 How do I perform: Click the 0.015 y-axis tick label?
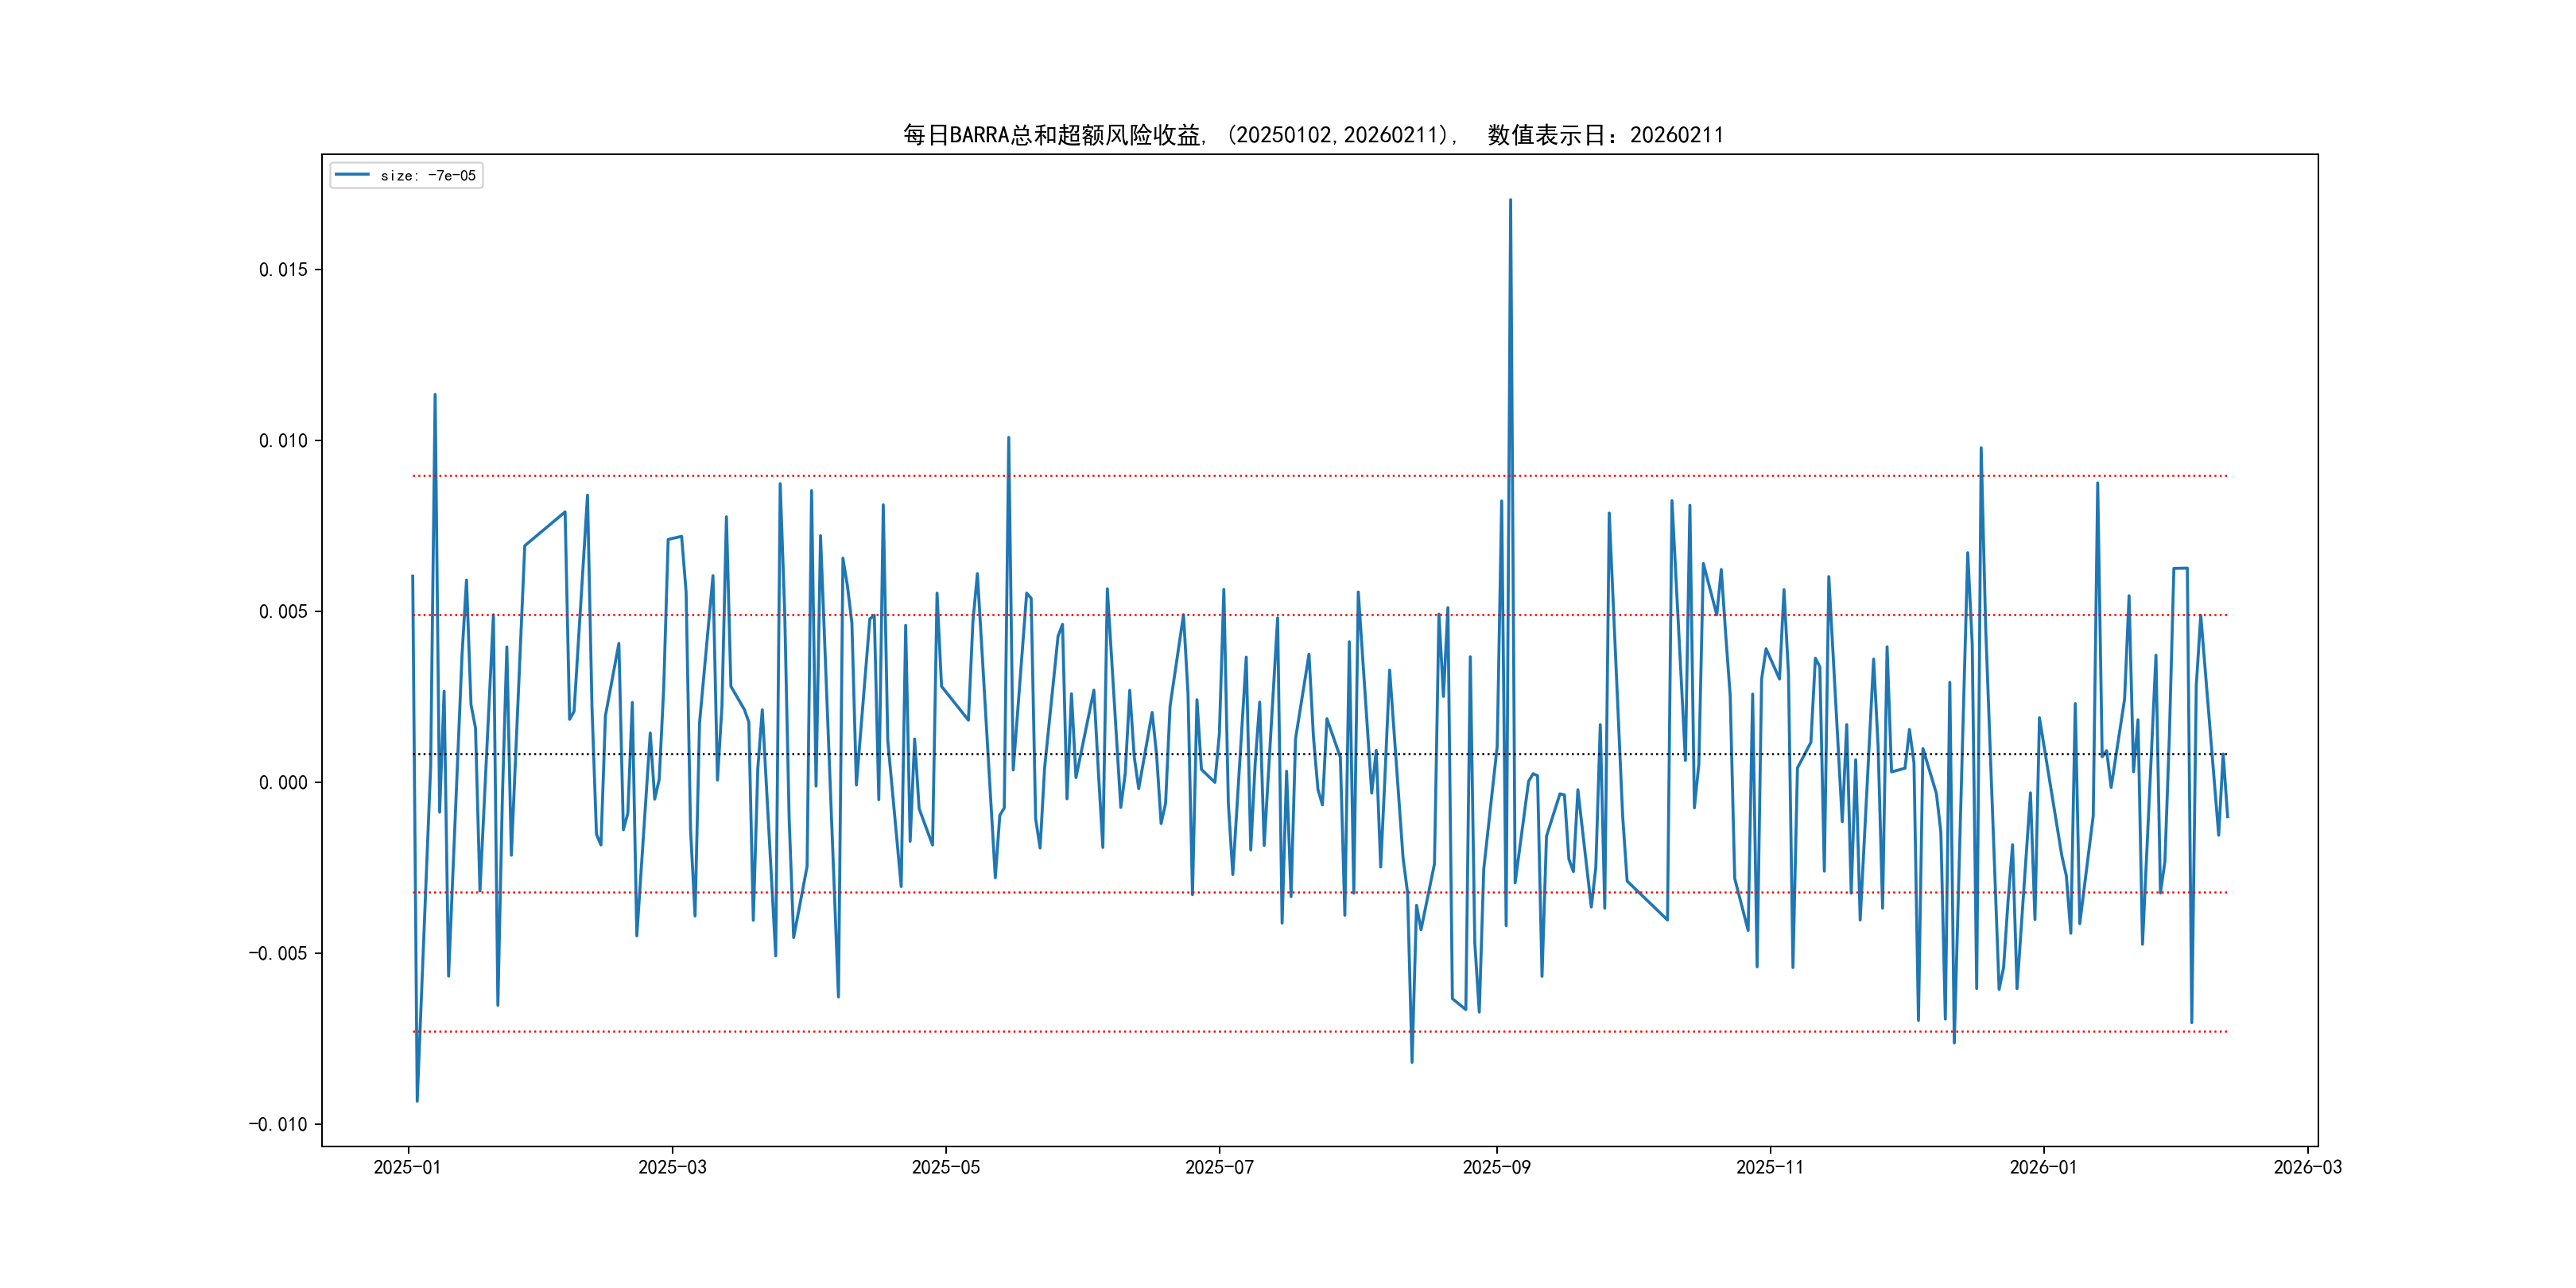pos(283,270)
